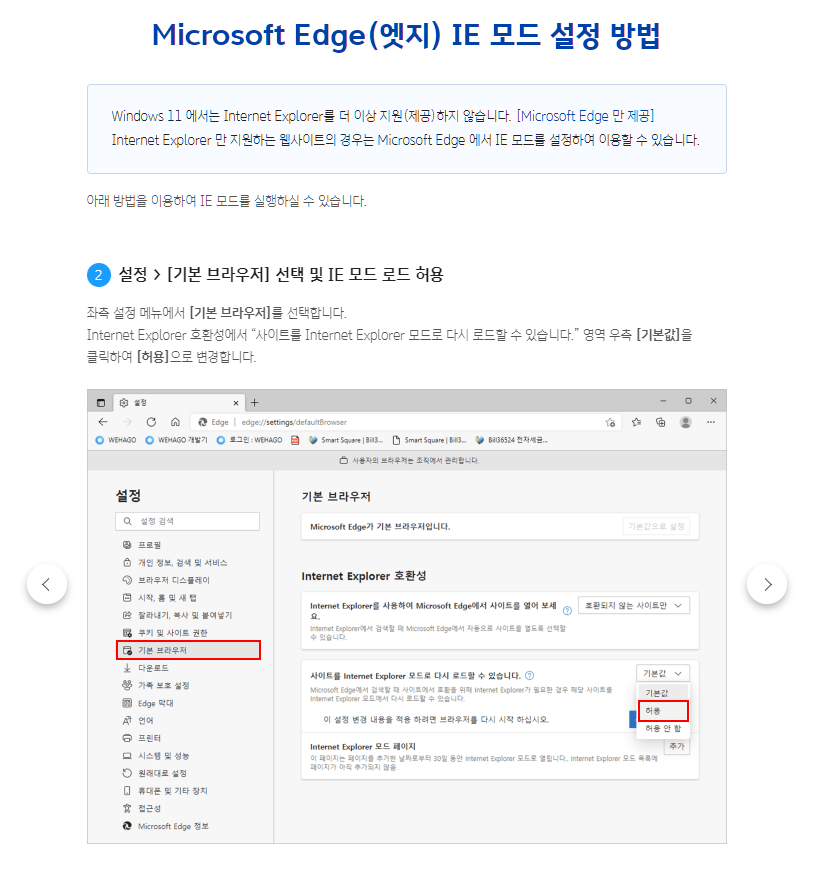Screen dimensions: 836x876
Task: Click the help icon next to 다시 로드할 수 있습니다
Action: [530, 675]
